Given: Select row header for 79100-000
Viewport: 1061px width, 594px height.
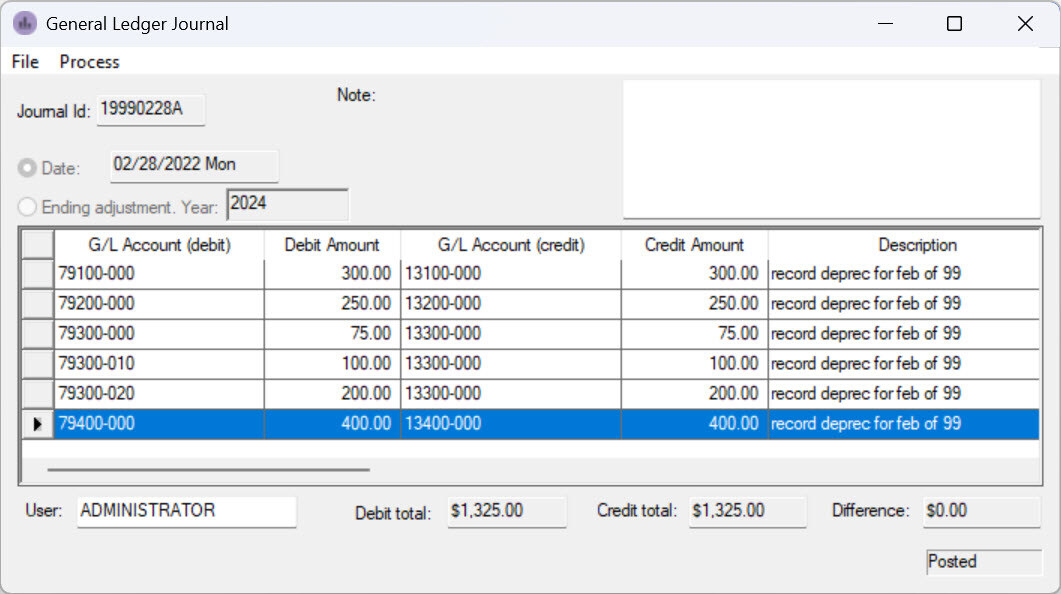Looking at the screenshot, I should click(x=38, y=274).
